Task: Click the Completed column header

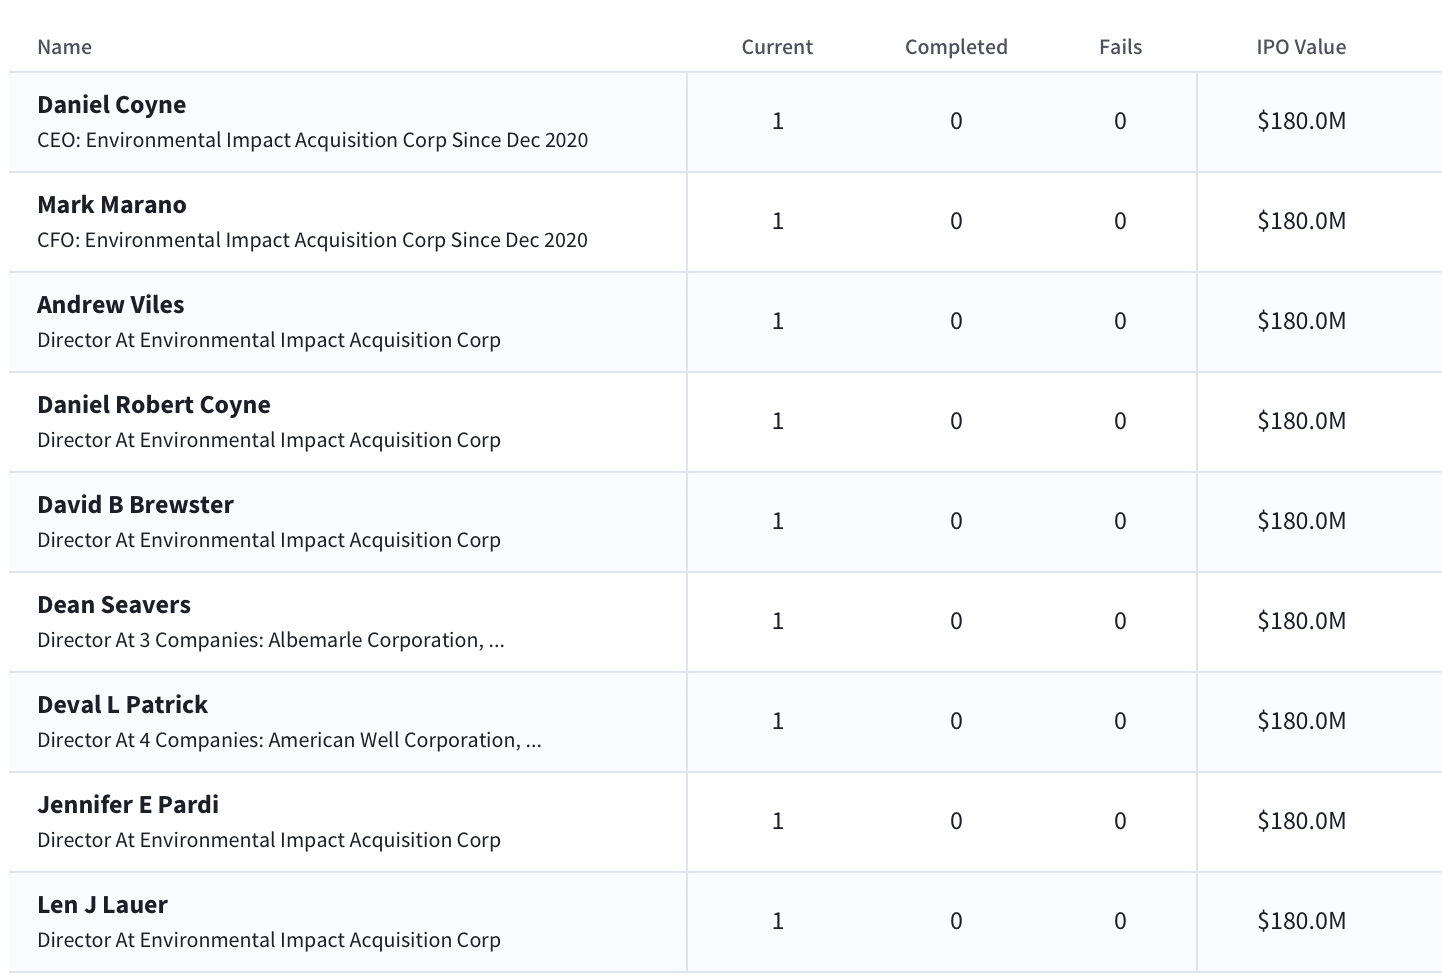Action: [x=956, y=47]
